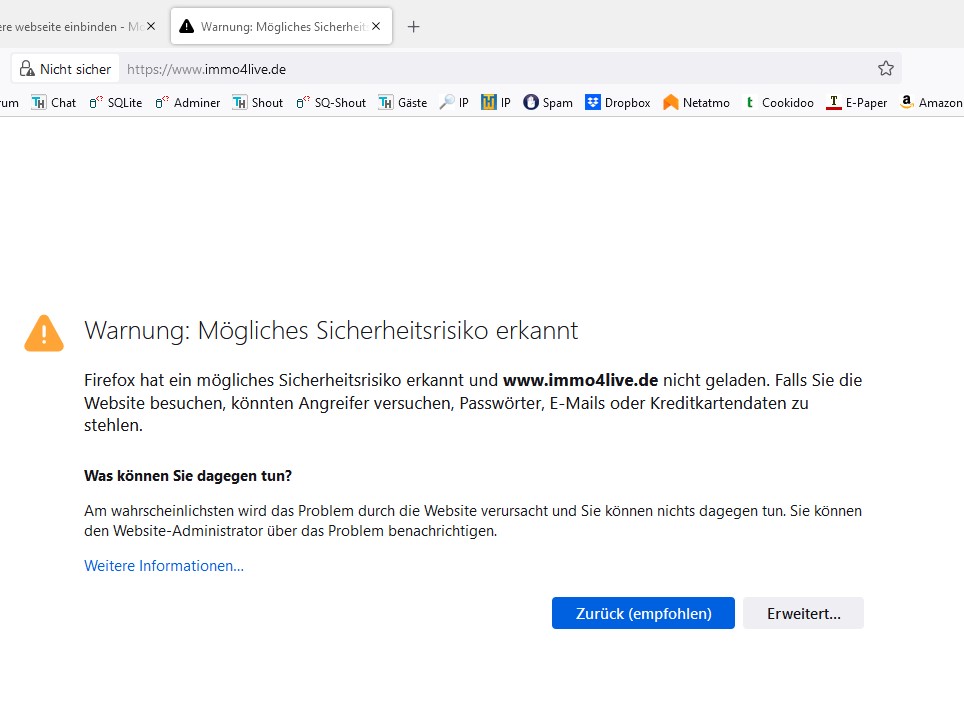Image resolution: width=964 pixels, height=706 pixels.
Task: Click the bookmark star icon in address bar
Action: (885, 69)
